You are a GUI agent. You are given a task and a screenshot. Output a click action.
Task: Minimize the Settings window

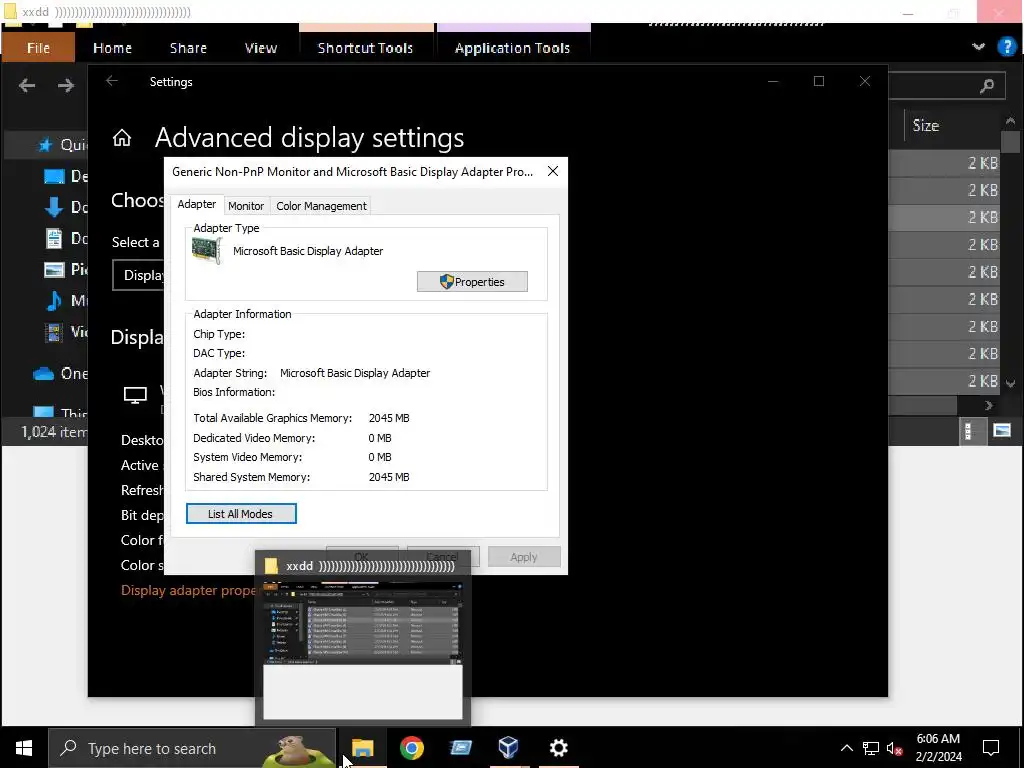tap(773, 81)
